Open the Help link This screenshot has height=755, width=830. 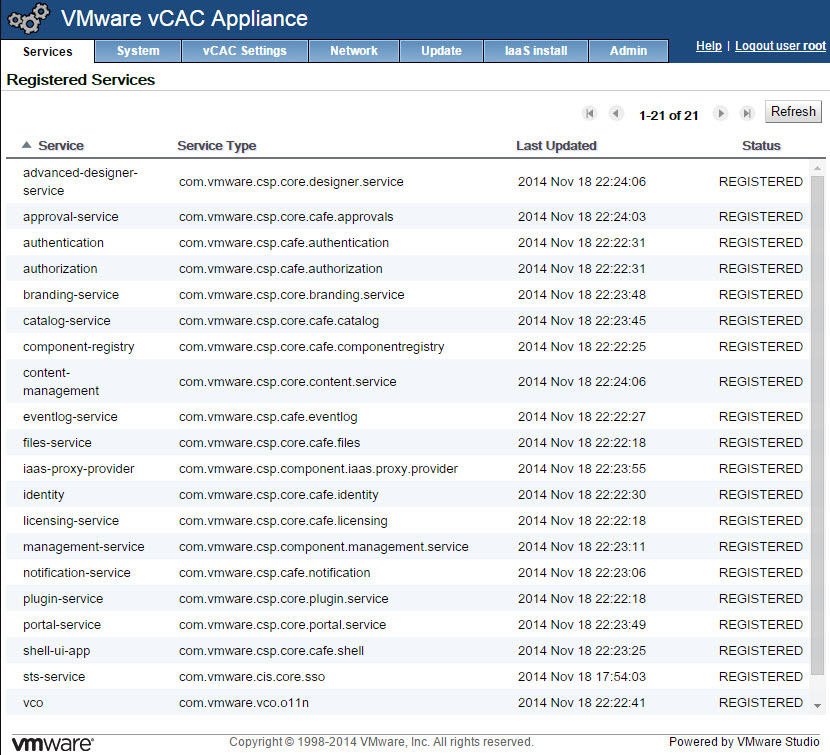tap(708, 46)
